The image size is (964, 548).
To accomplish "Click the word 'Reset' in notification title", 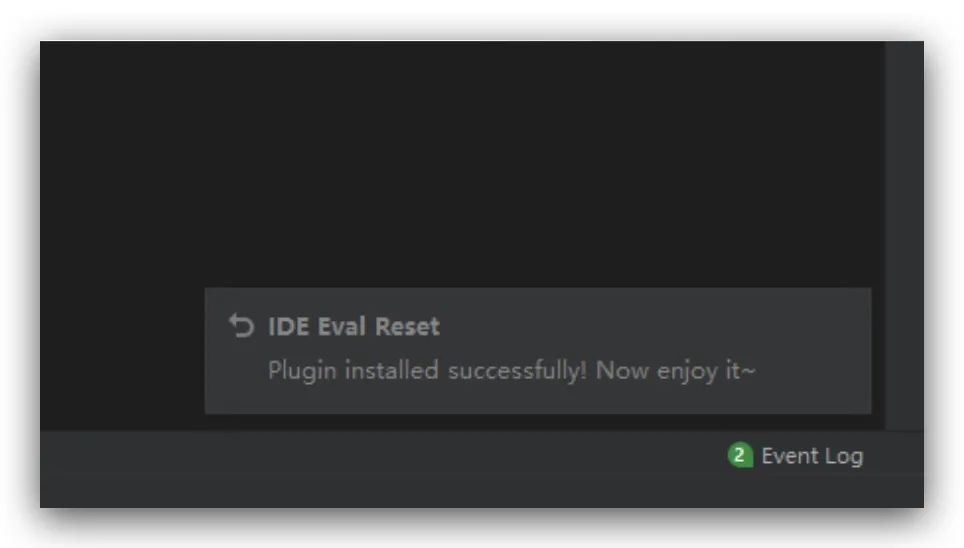I will coord(407,327).
